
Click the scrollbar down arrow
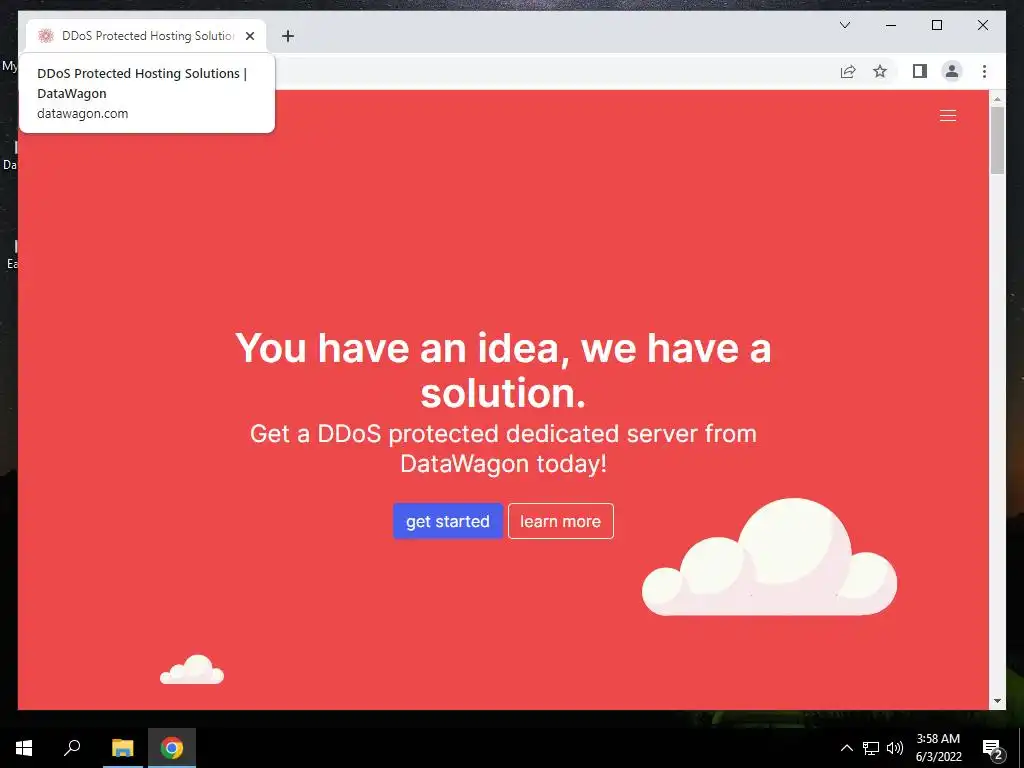pyautogui.click(x=997, y=701)
